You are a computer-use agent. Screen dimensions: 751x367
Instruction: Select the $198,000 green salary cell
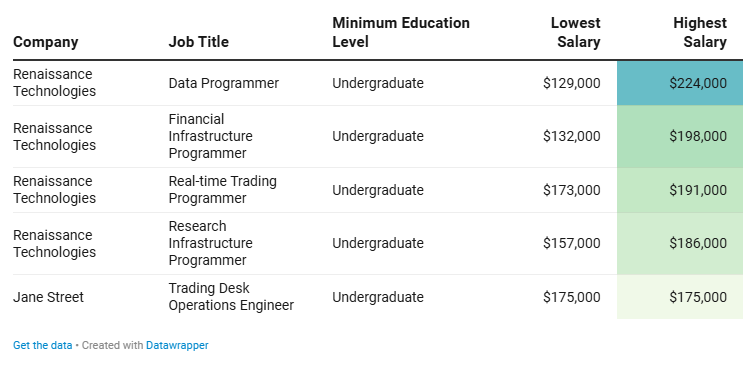(680, 137)
